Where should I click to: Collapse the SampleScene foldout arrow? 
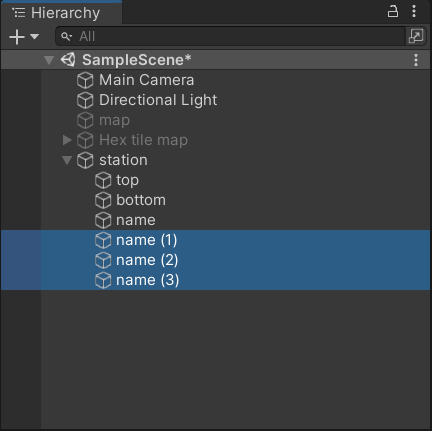pos(49,60)
